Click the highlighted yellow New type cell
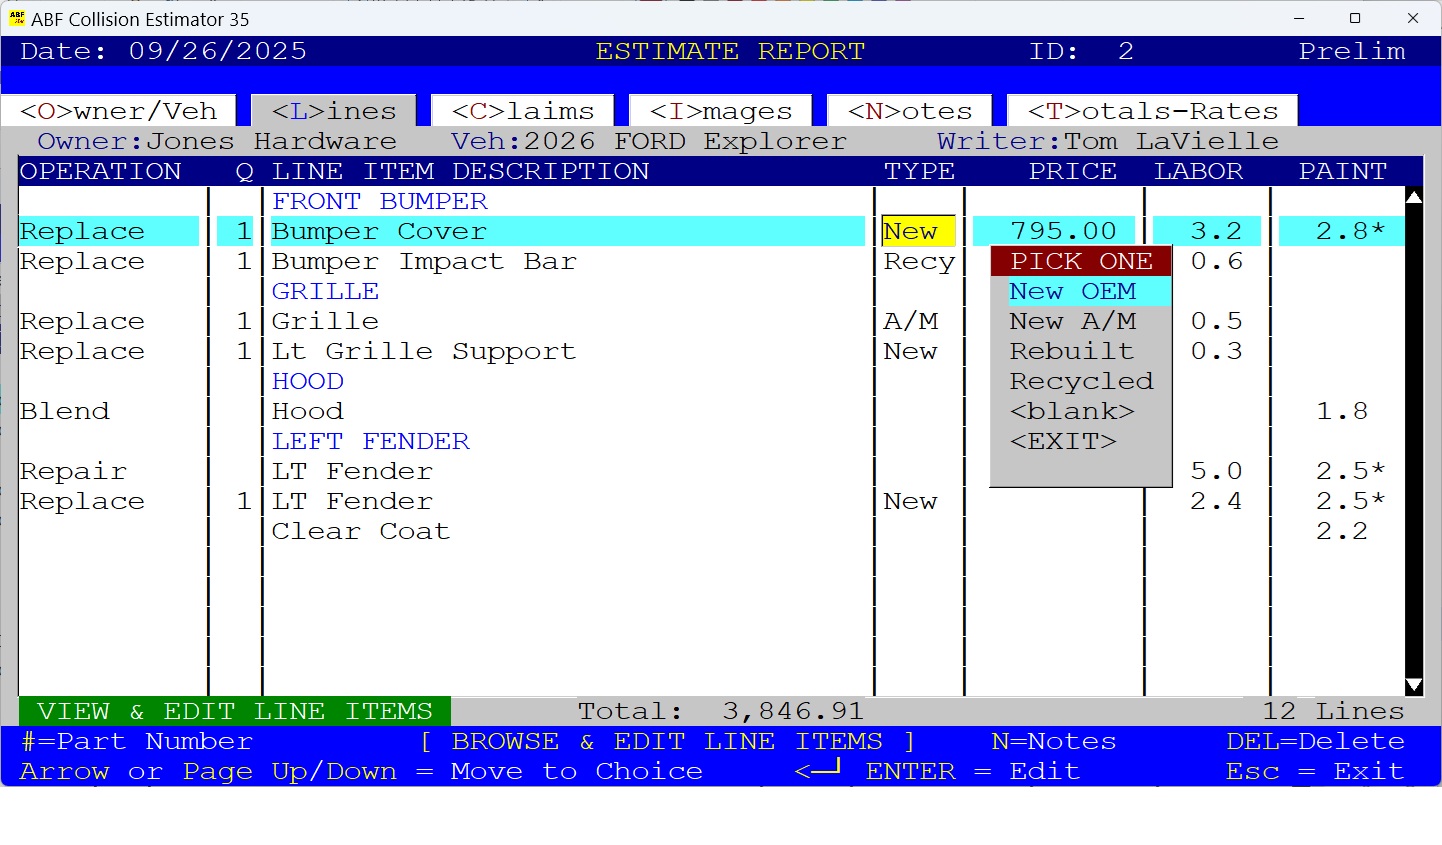This screenshot has height=845, width=1442. 917,230
